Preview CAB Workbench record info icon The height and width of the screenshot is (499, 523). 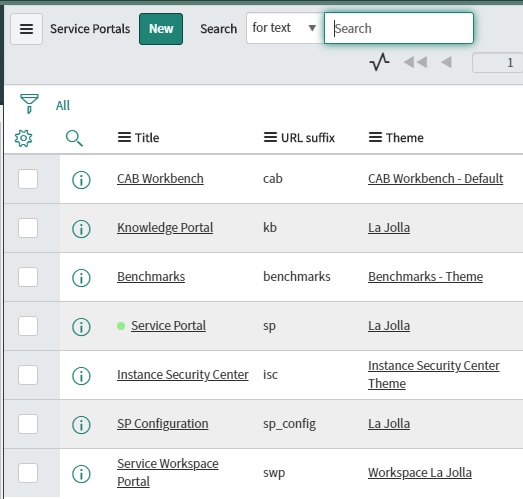click(81, 180)
